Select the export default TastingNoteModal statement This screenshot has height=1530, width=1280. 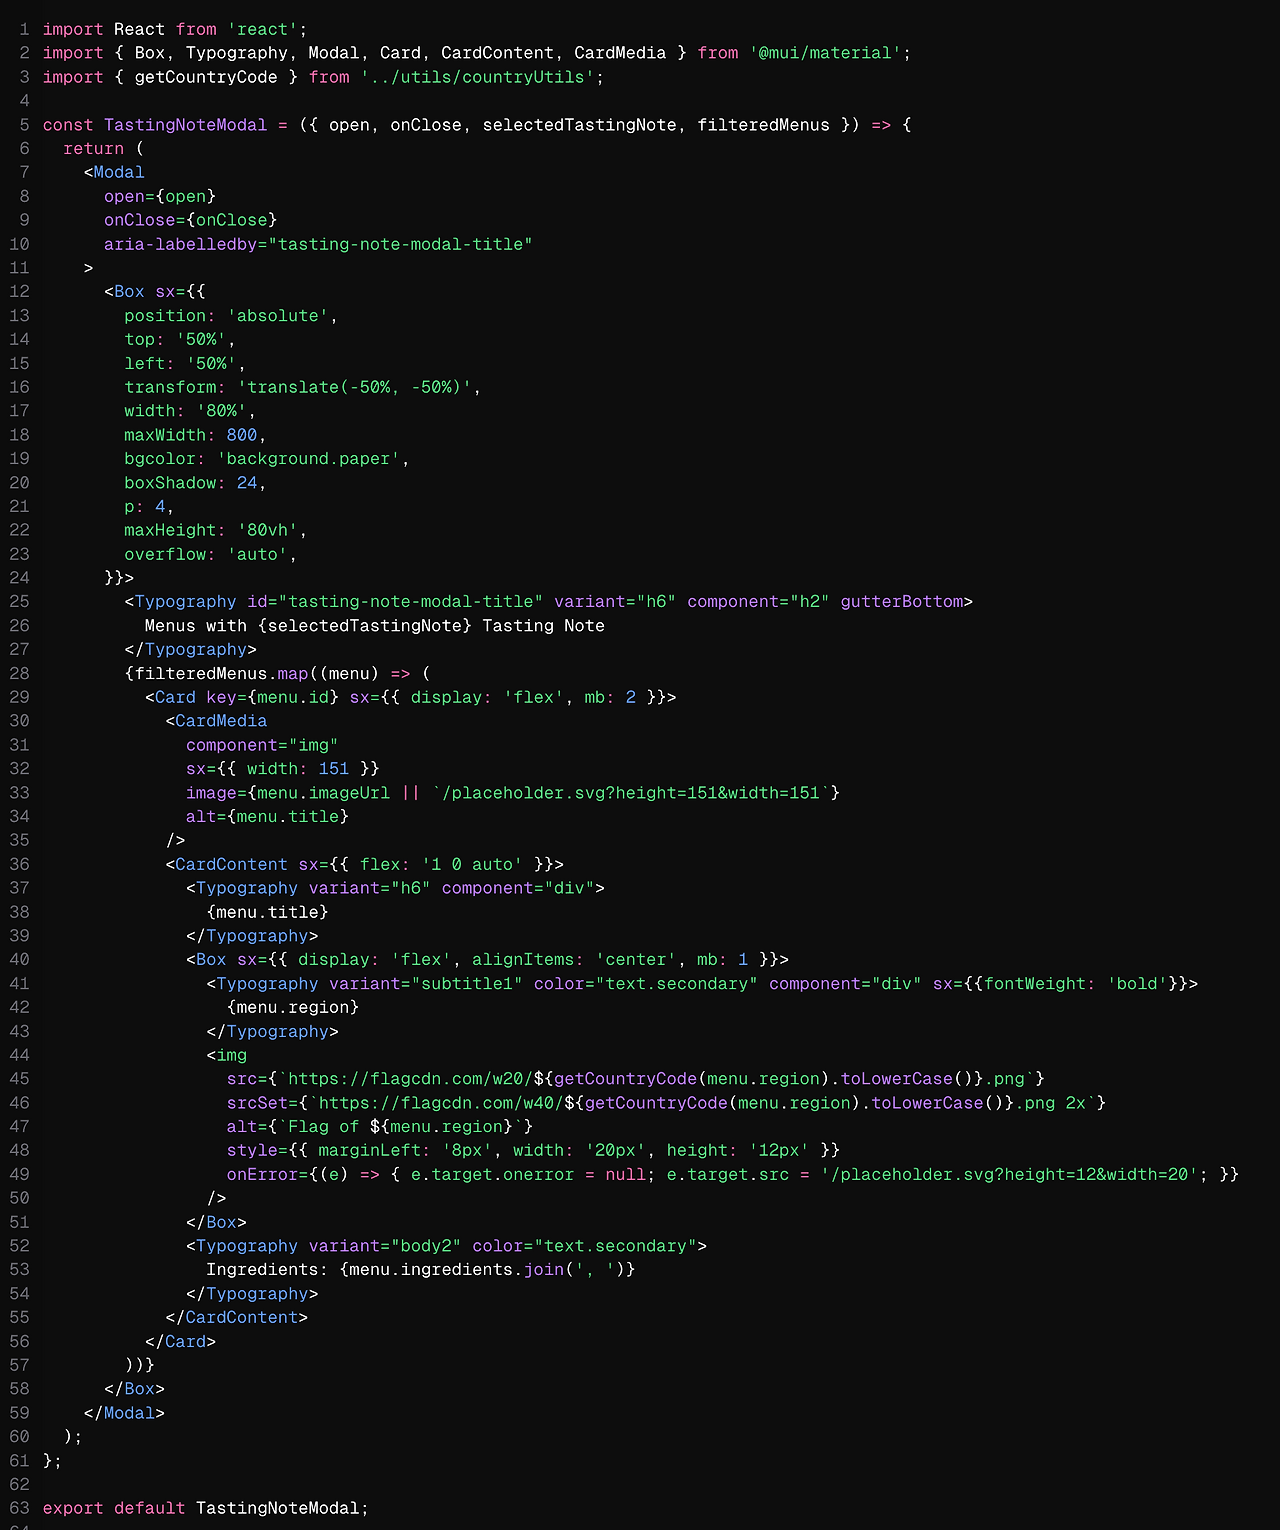coord(205,1507)
